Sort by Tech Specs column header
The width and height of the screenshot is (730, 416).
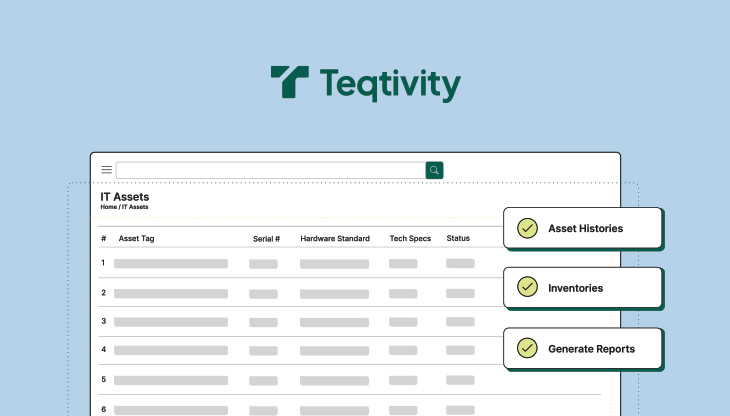410,239
